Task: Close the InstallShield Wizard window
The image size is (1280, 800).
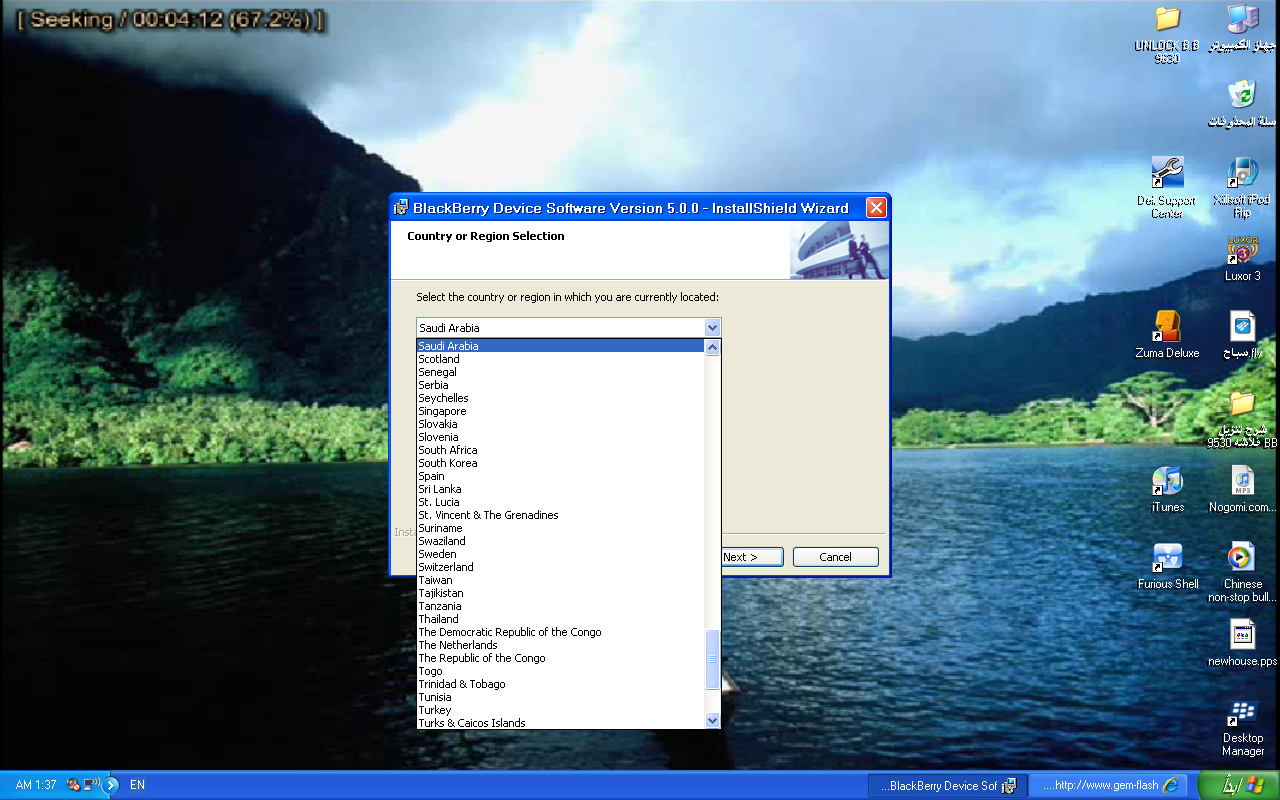Action: [x=876, y=208]
